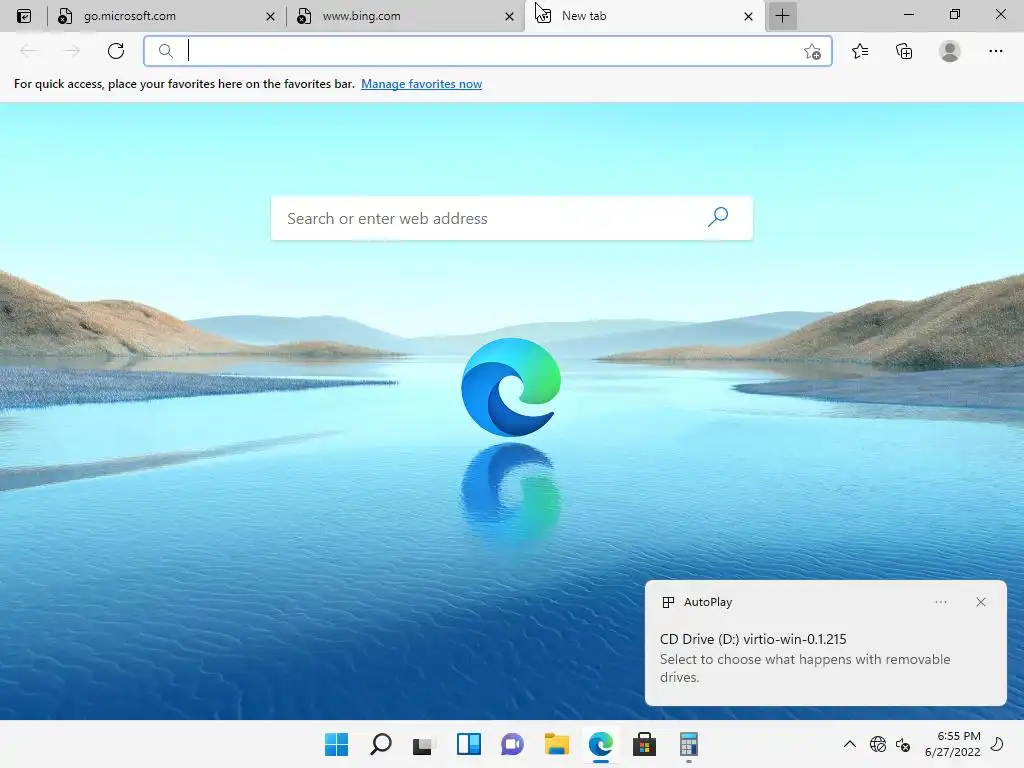The width and height of the screenshot is (1024, 768).
Task: Open the Windows Start menu
Action: point(336,744)
